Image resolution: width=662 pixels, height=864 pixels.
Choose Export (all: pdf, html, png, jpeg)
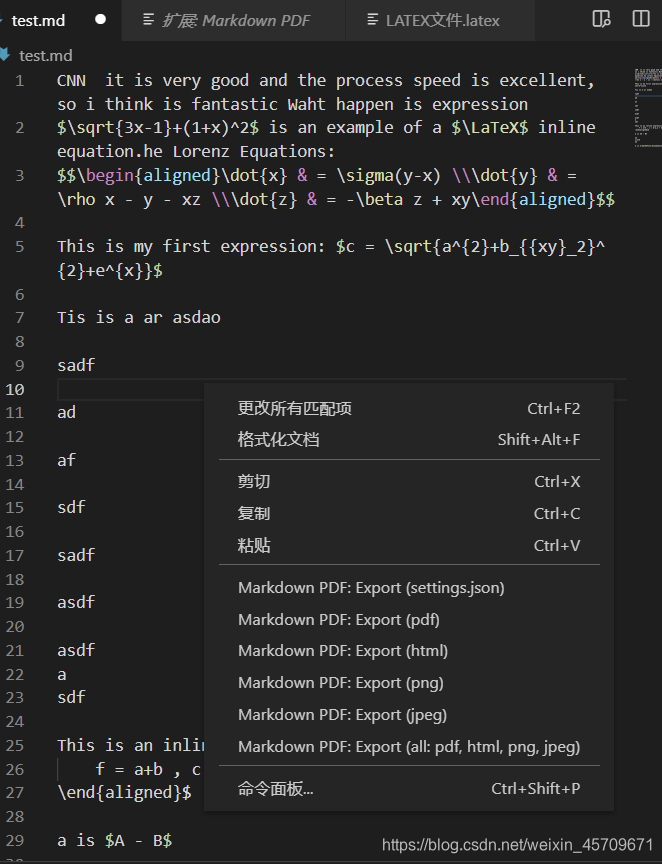(408, 747)
